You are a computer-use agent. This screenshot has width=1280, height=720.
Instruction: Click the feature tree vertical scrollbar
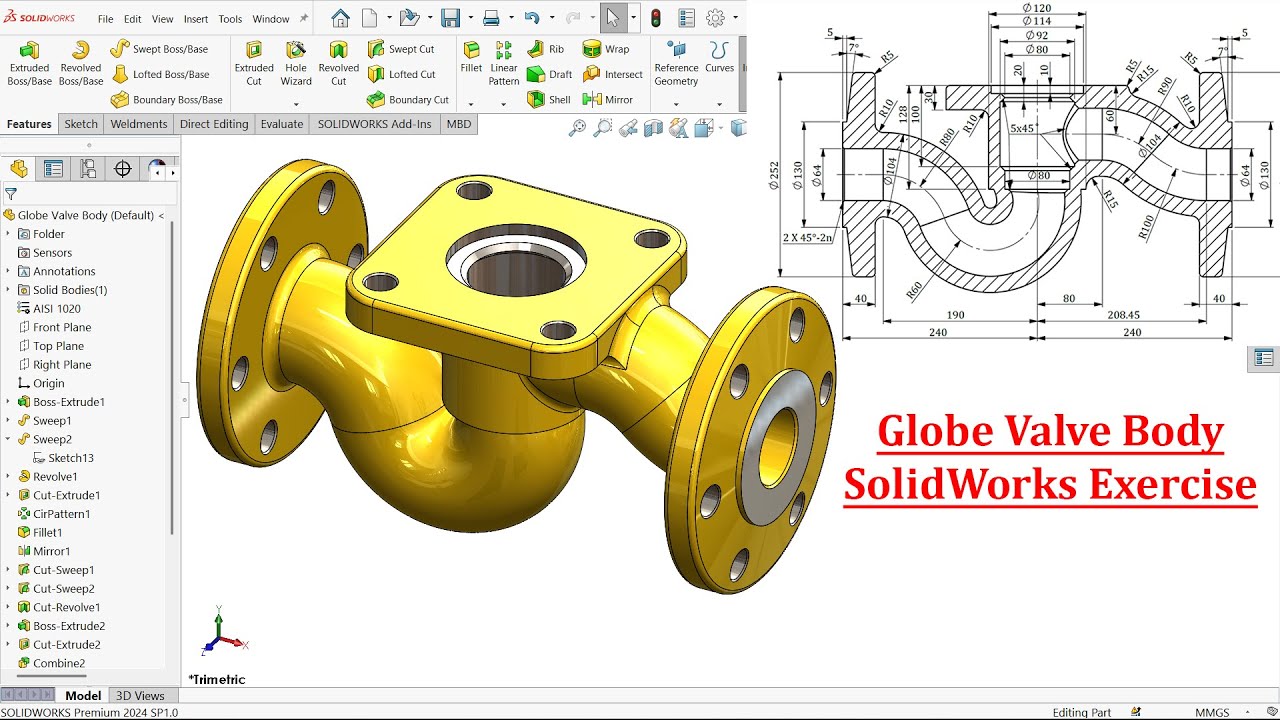click(x=171, y=378)
